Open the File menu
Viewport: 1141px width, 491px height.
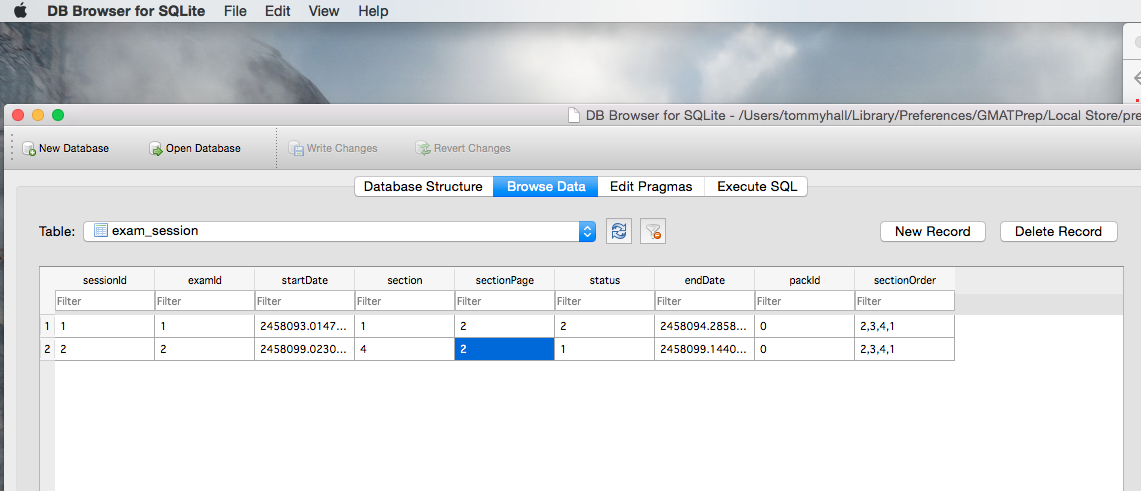[235, 11]
